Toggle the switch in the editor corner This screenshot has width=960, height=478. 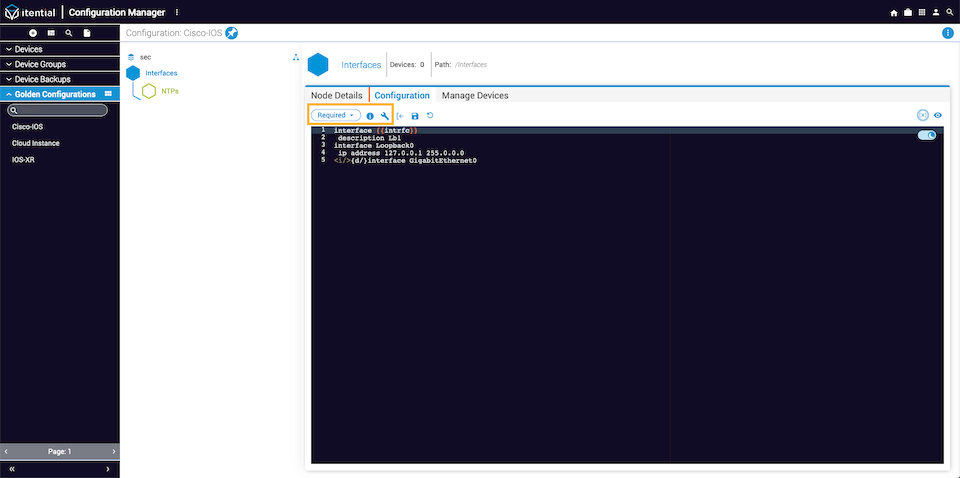927,135
